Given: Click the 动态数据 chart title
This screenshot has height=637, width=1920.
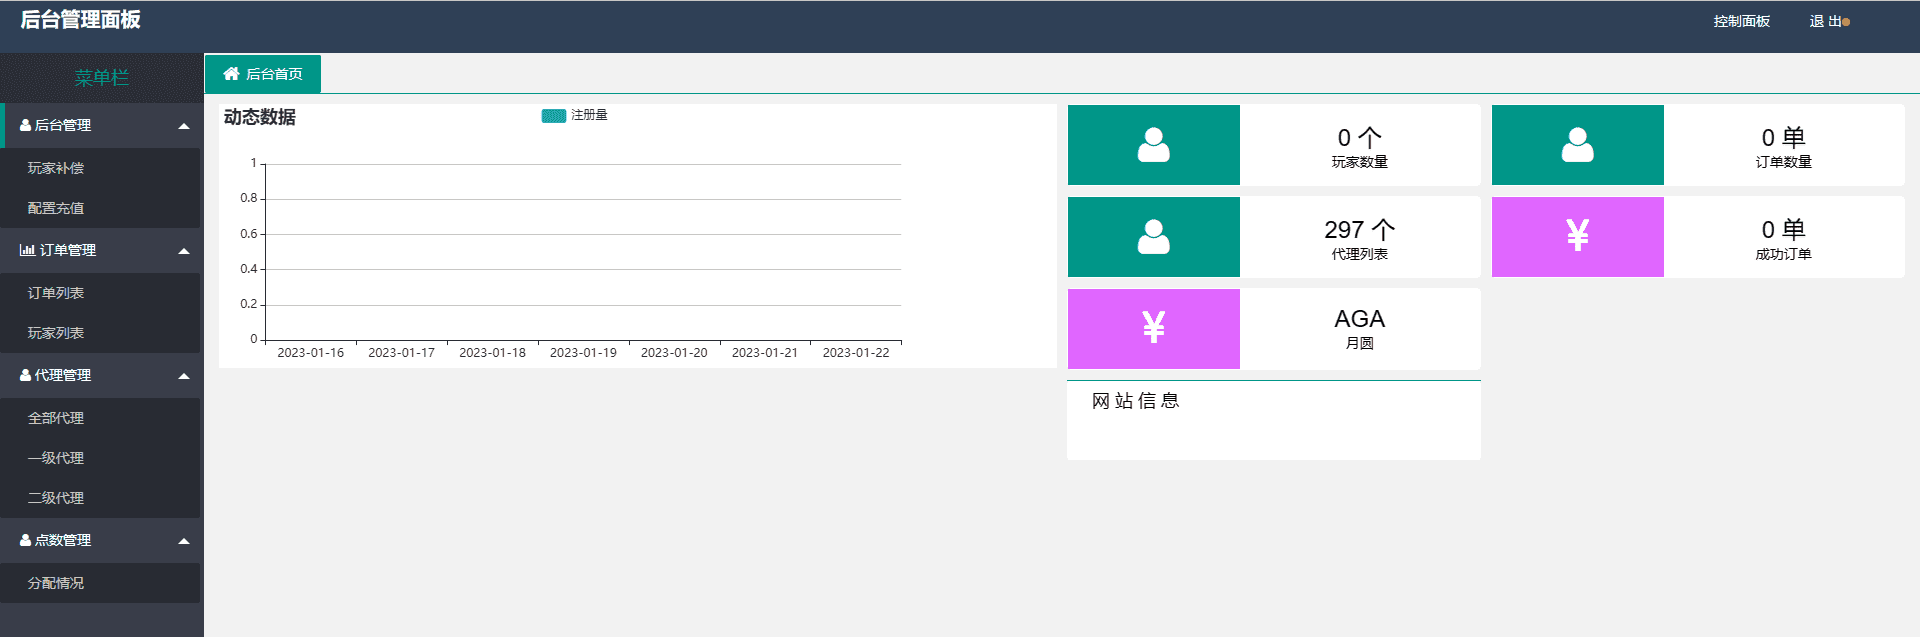Looking at the screenshot, I should tap(260, 117).
